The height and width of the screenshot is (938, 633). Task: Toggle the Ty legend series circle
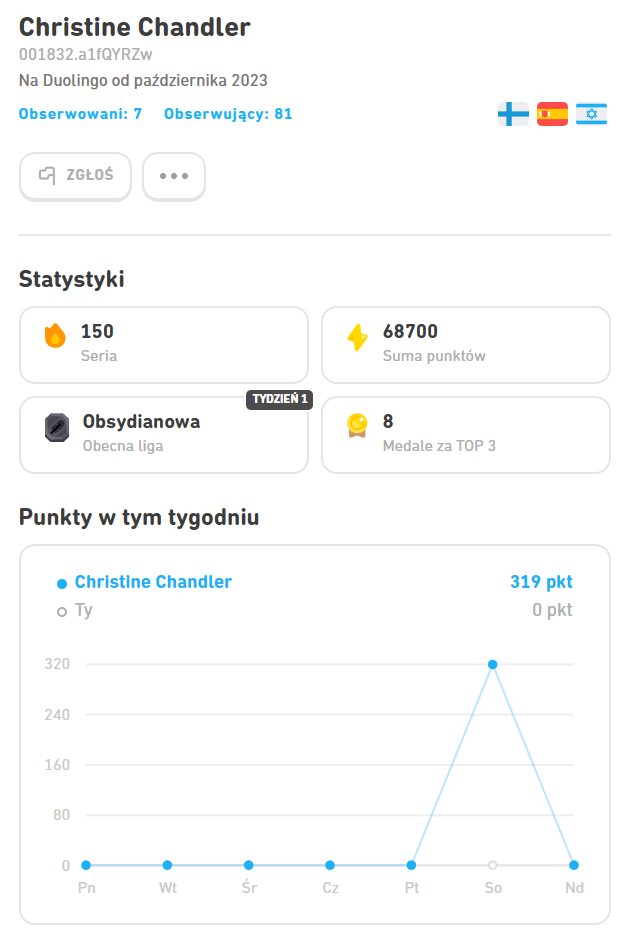point(62,612)
